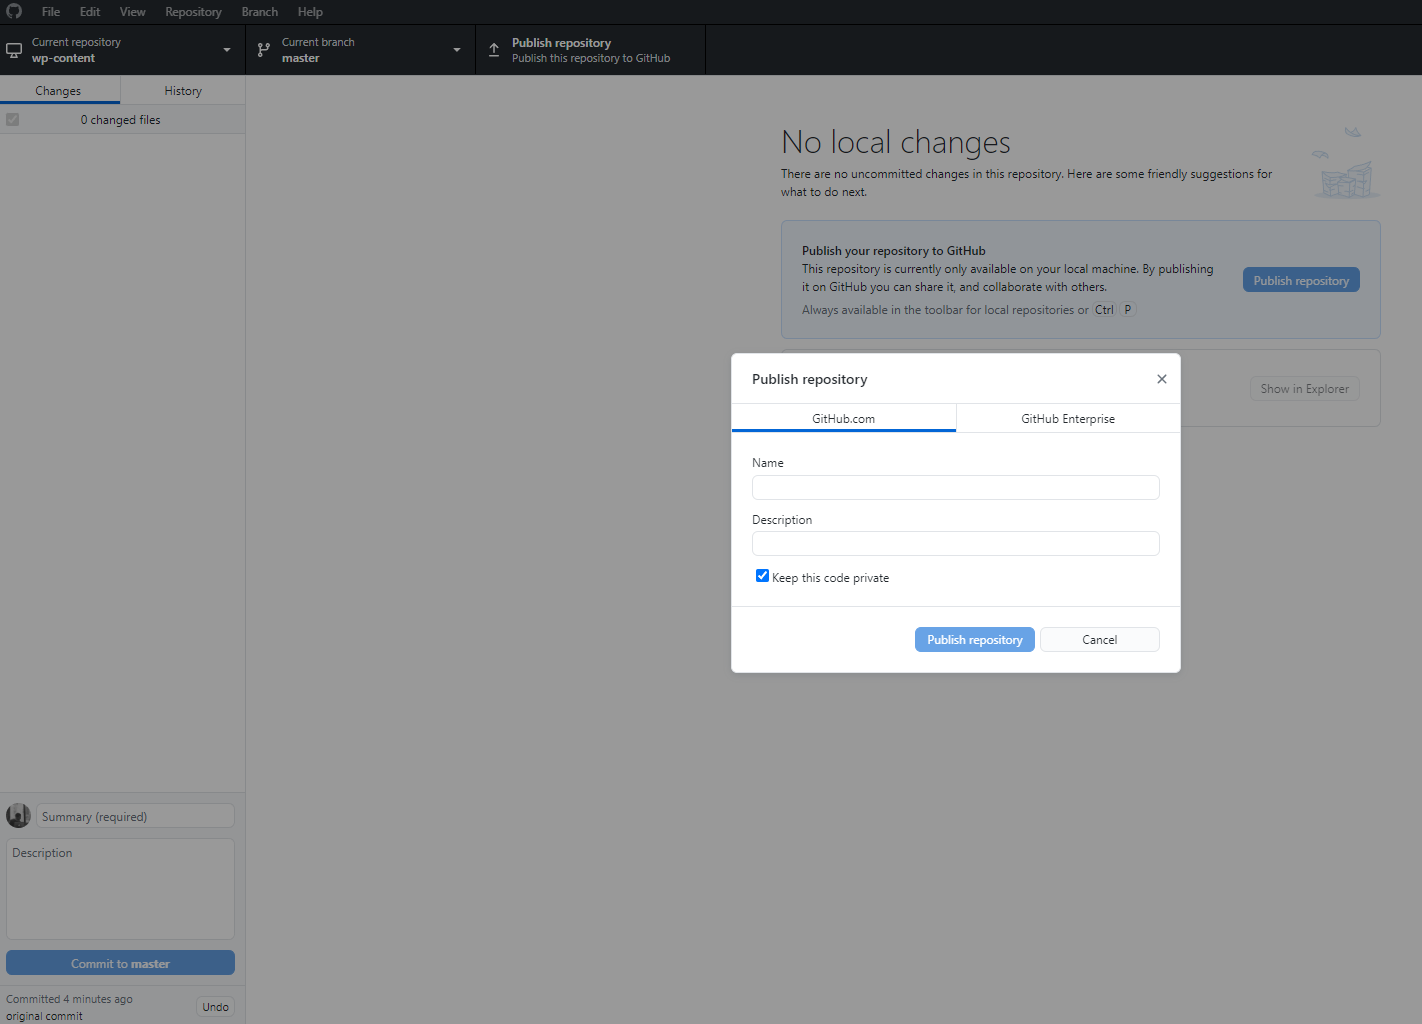Click the 'No local changes' heading
Viewport: 1422px width, 1024px height.
point(896,142)
